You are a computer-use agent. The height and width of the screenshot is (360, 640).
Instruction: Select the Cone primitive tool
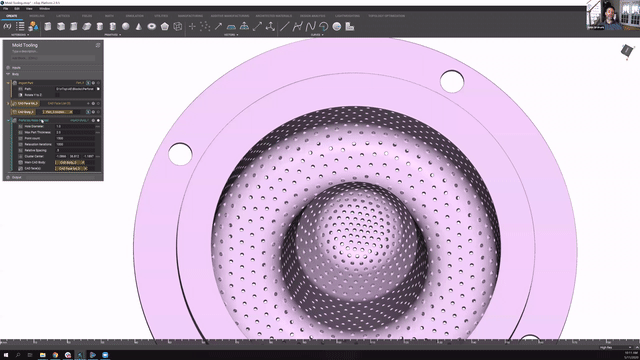click(139, 27)
